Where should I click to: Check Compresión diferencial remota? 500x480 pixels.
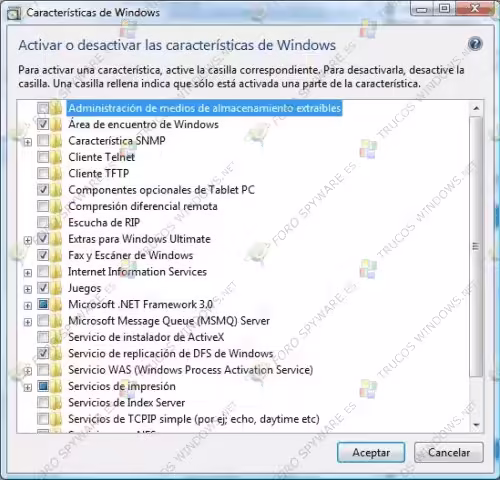(43, 206)
